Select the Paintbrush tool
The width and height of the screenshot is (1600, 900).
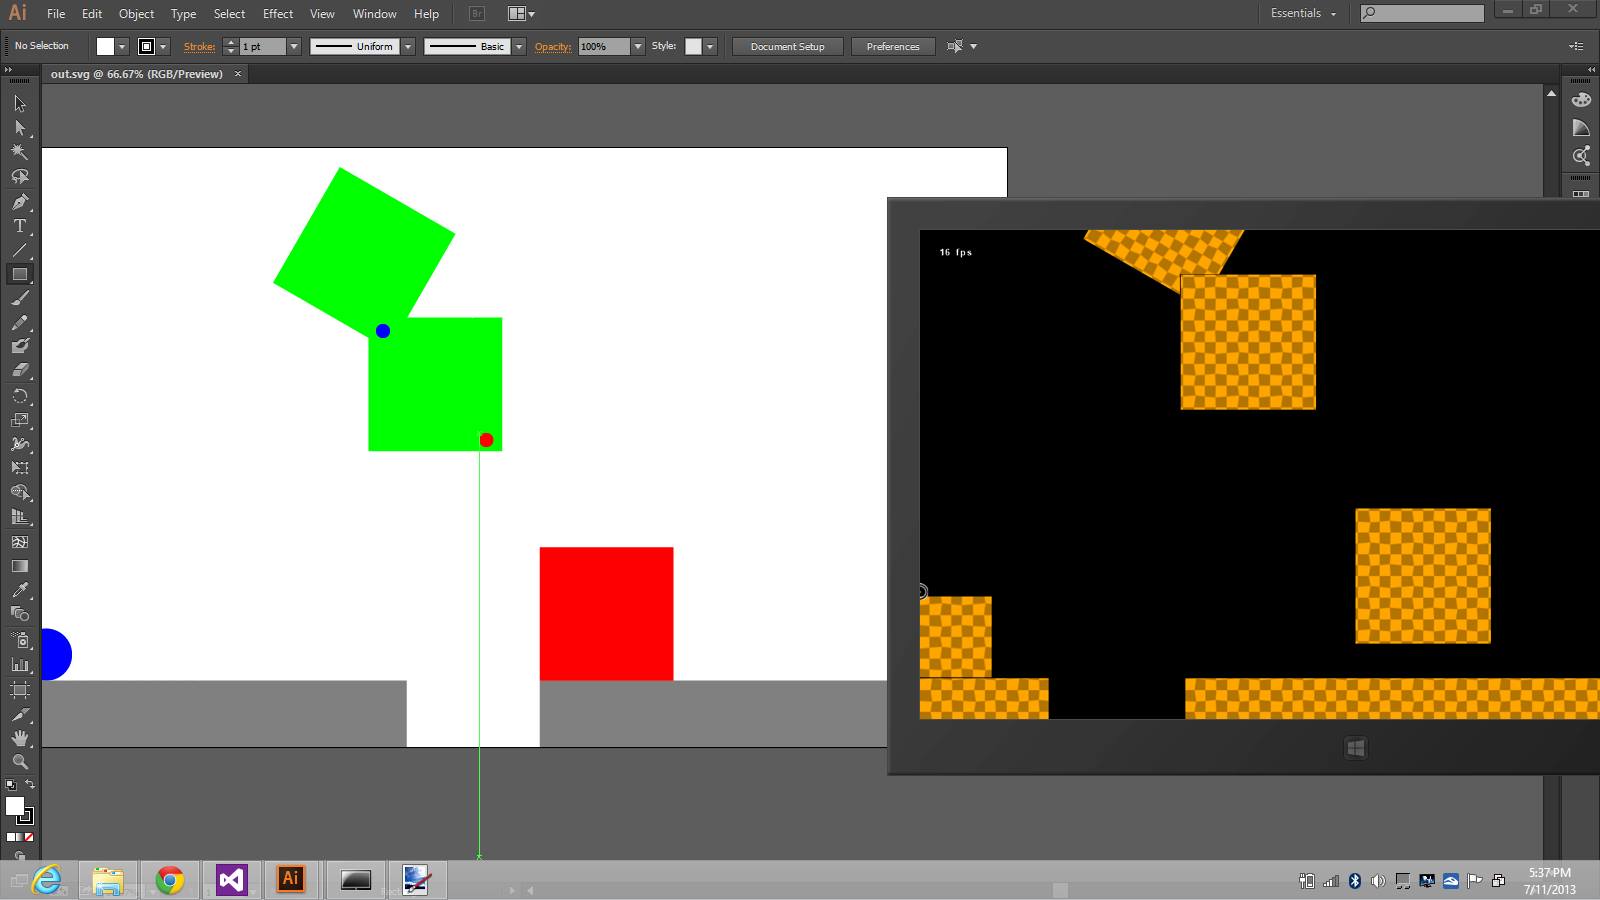pyautogui.click(x=19, y=298)
